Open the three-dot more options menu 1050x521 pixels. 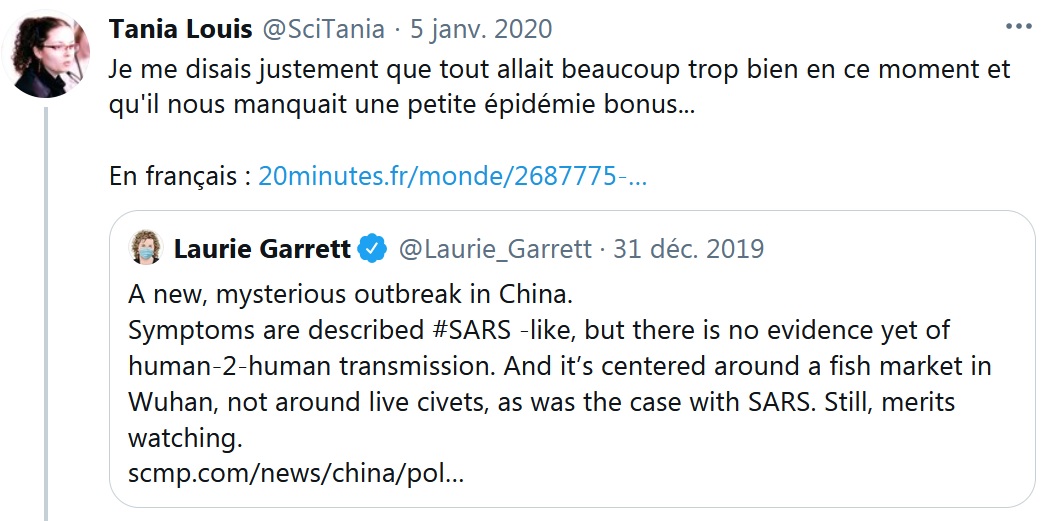[1017, 27]
